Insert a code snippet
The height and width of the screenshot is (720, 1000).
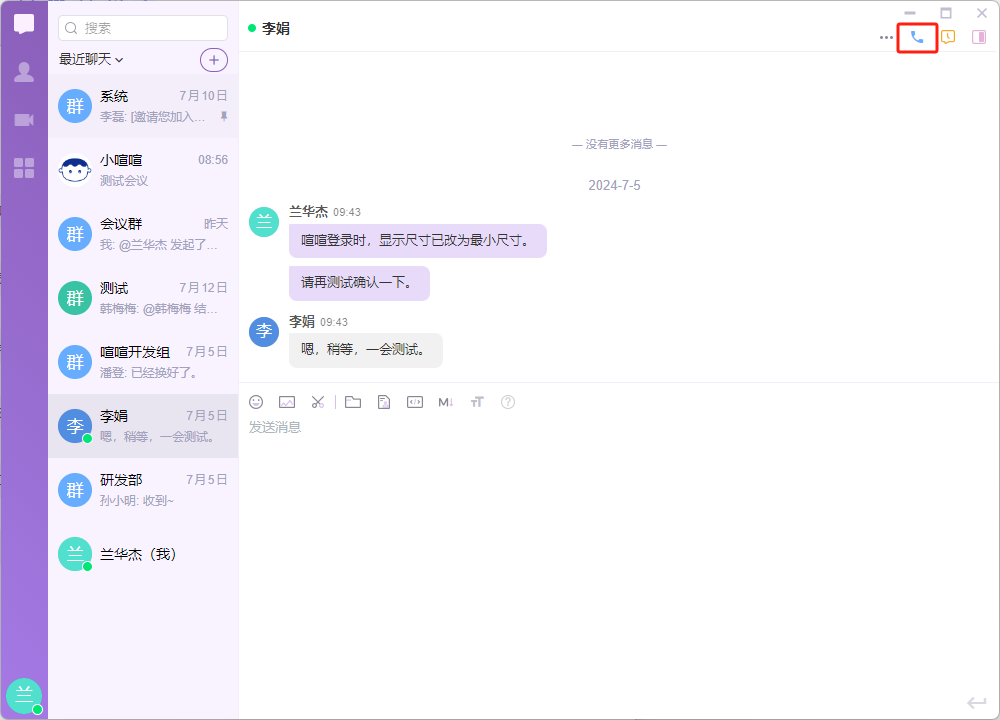[414, 402]
